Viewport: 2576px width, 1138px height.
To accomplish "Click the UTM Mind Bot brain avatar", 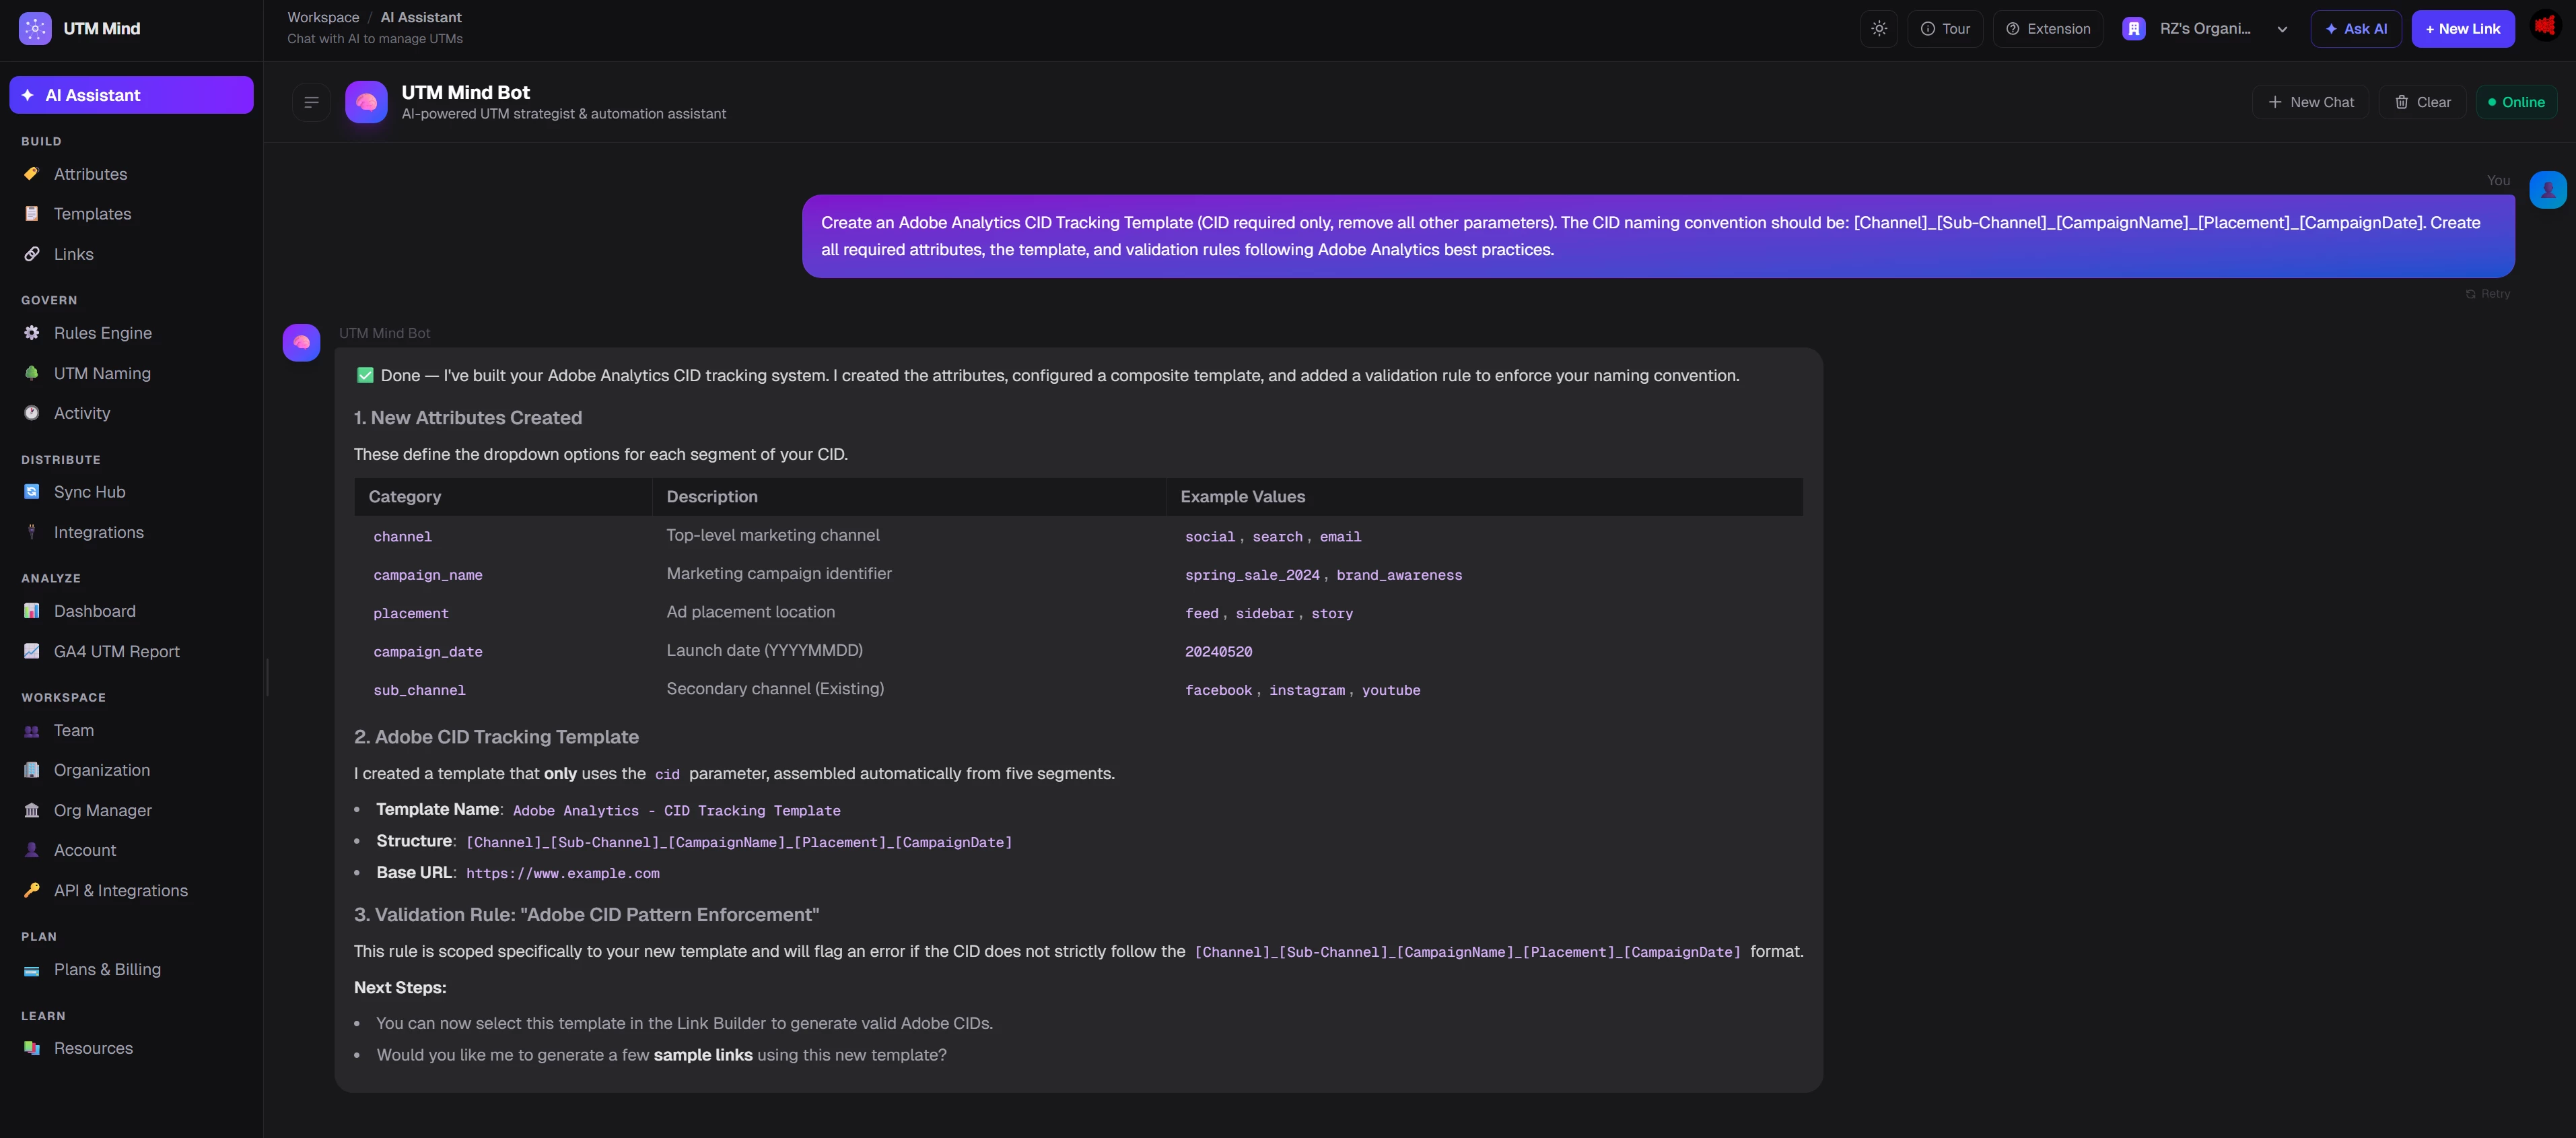I will [366, 102].
